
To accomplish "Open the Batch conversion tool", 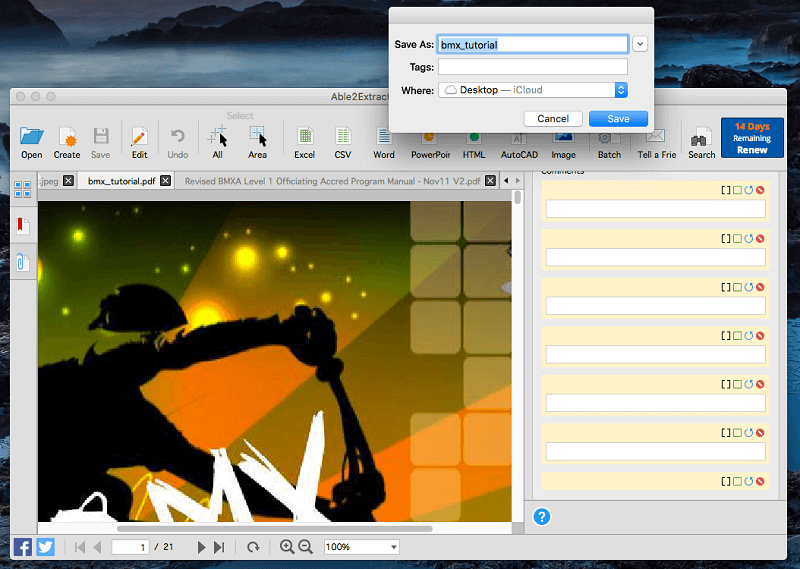I will 609,146.
